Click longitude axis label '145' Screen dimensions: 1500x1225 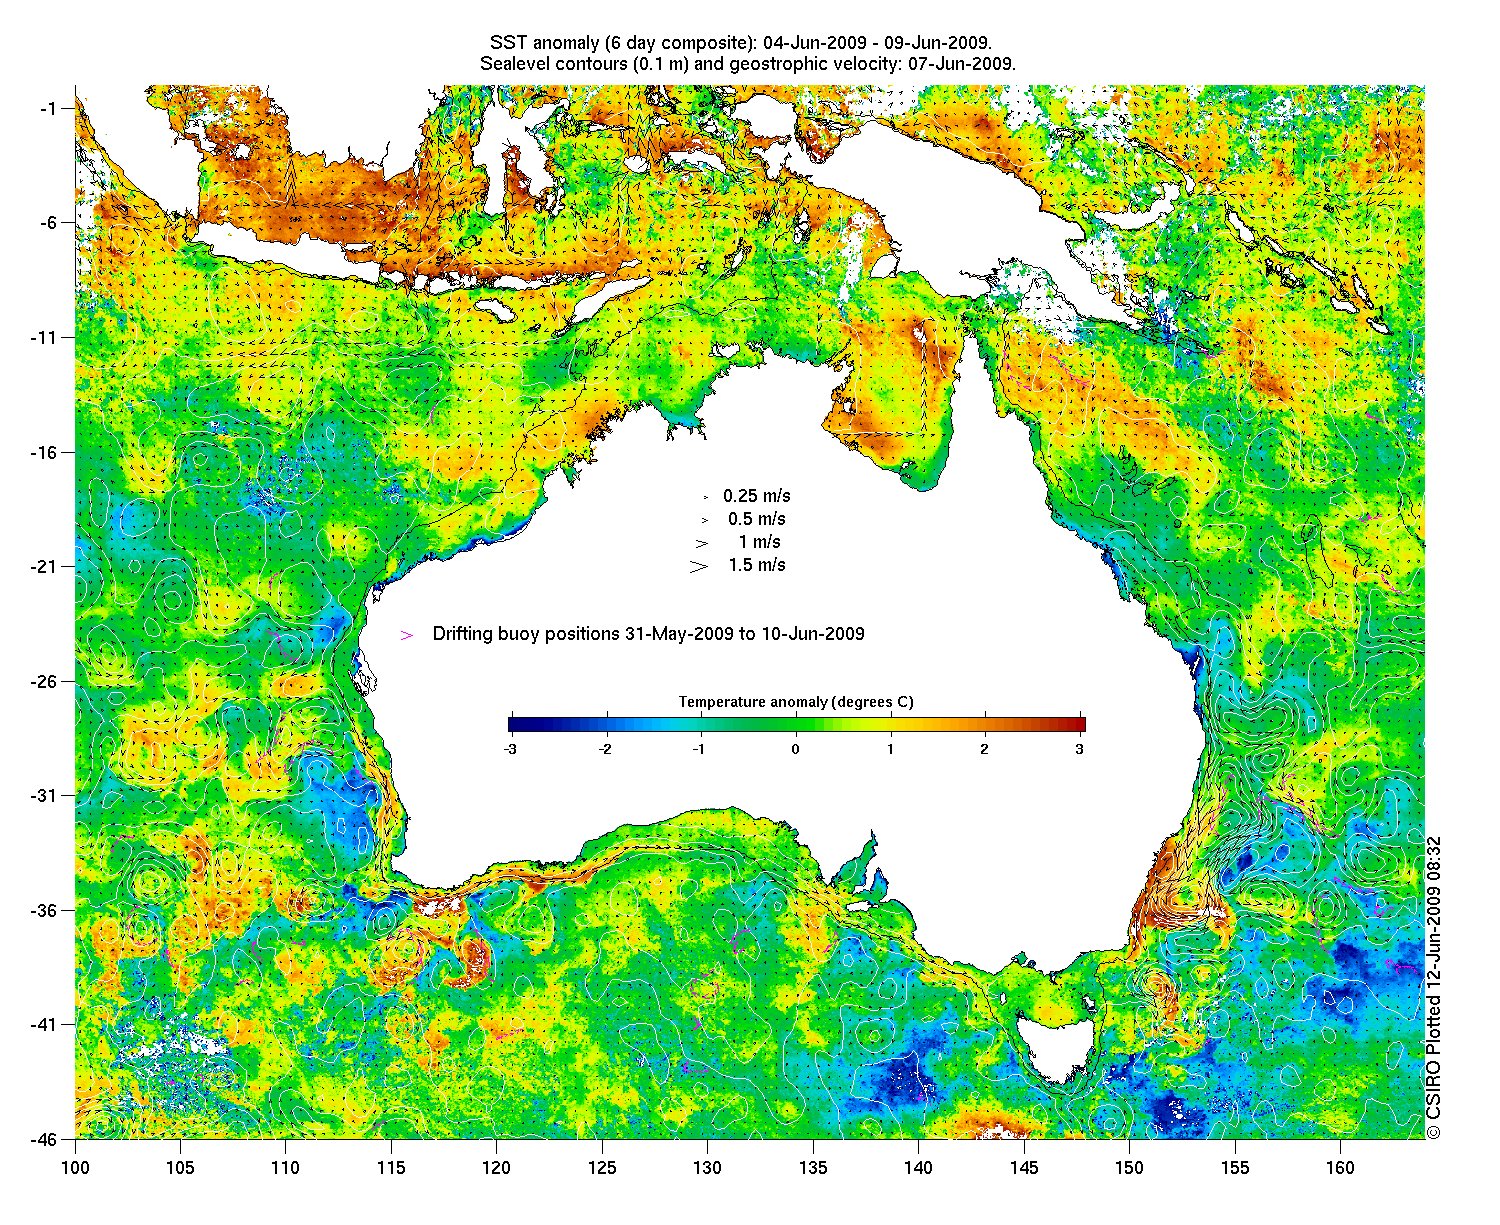tap(1024, 1168)
